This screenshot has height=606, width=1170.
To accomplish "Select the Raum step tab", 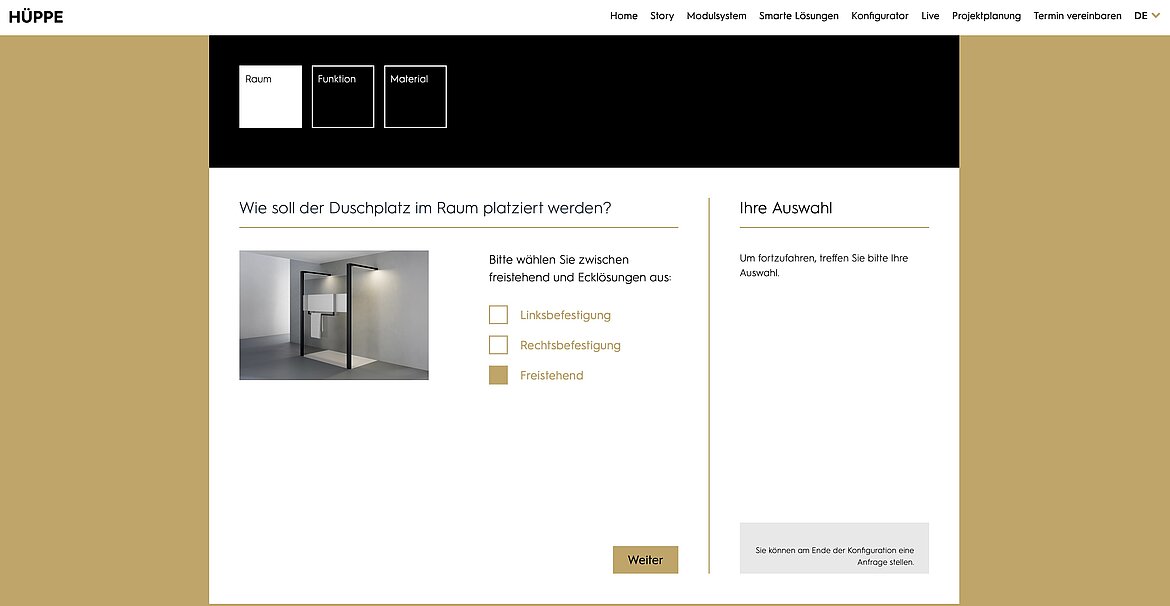I will tap(270, 97).
